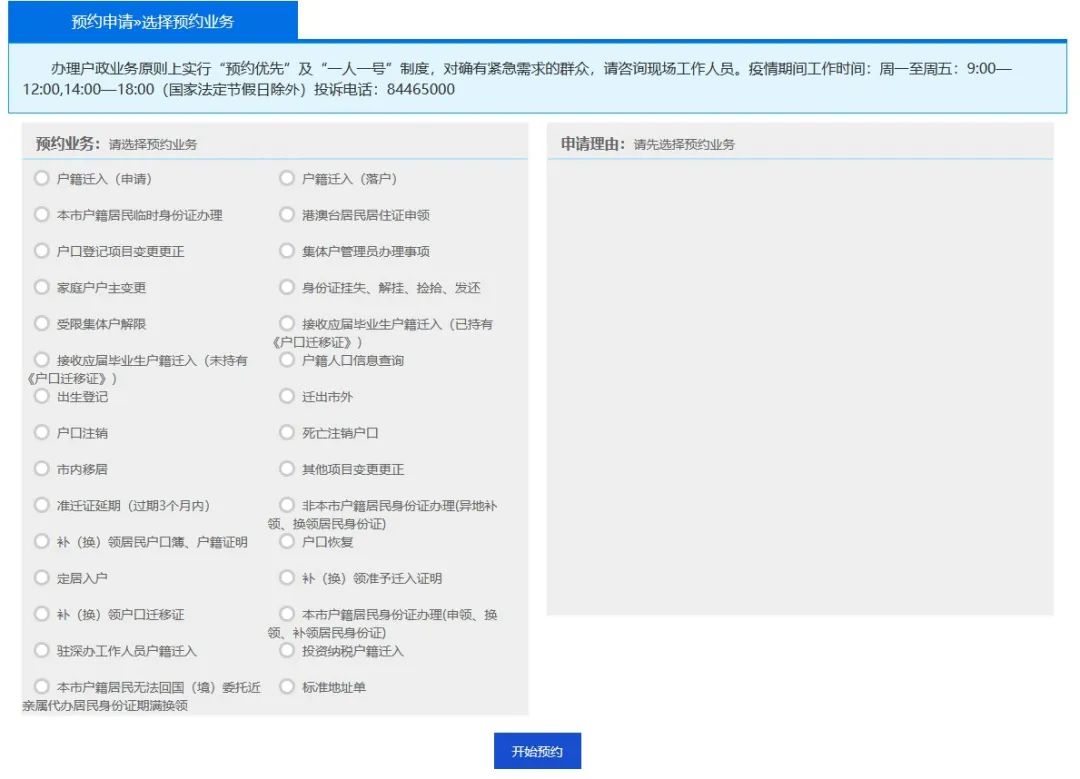Pick 补（换）领准予迁入证明 option
1080x779 pixels.
coord(287,578)
